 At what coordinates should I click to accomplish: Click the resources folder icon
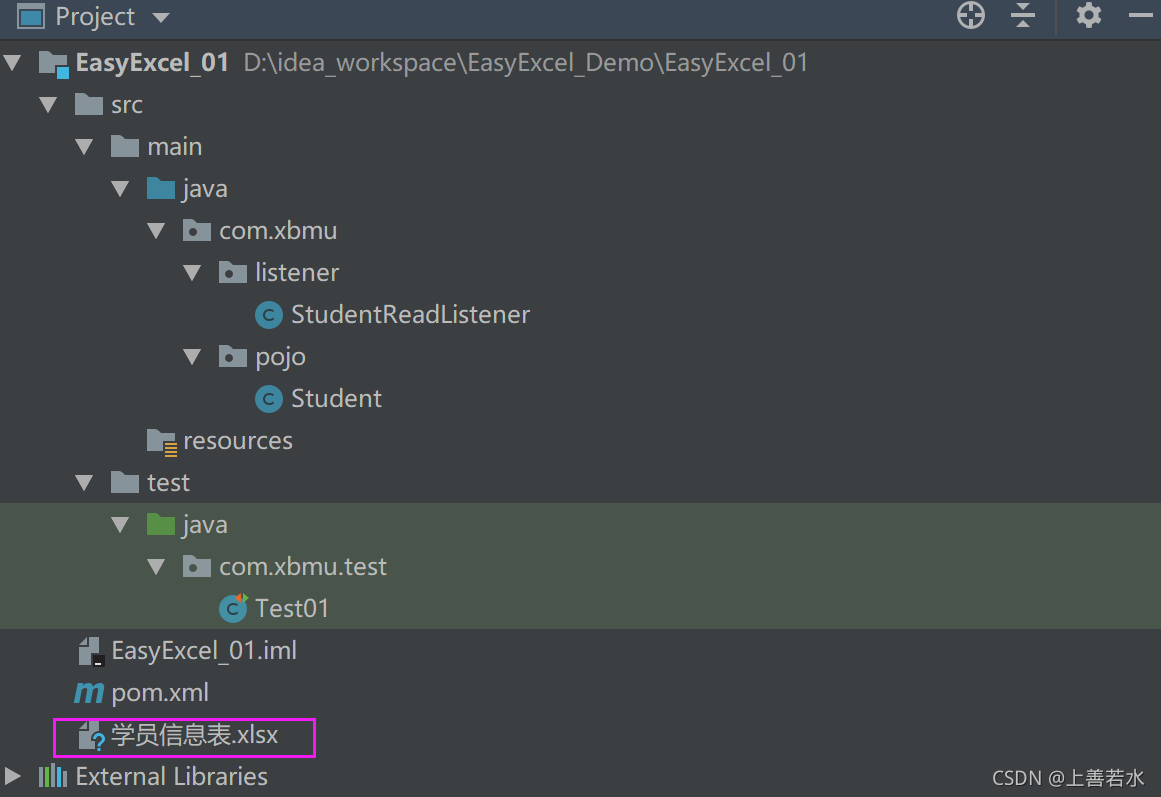[161, 442]
